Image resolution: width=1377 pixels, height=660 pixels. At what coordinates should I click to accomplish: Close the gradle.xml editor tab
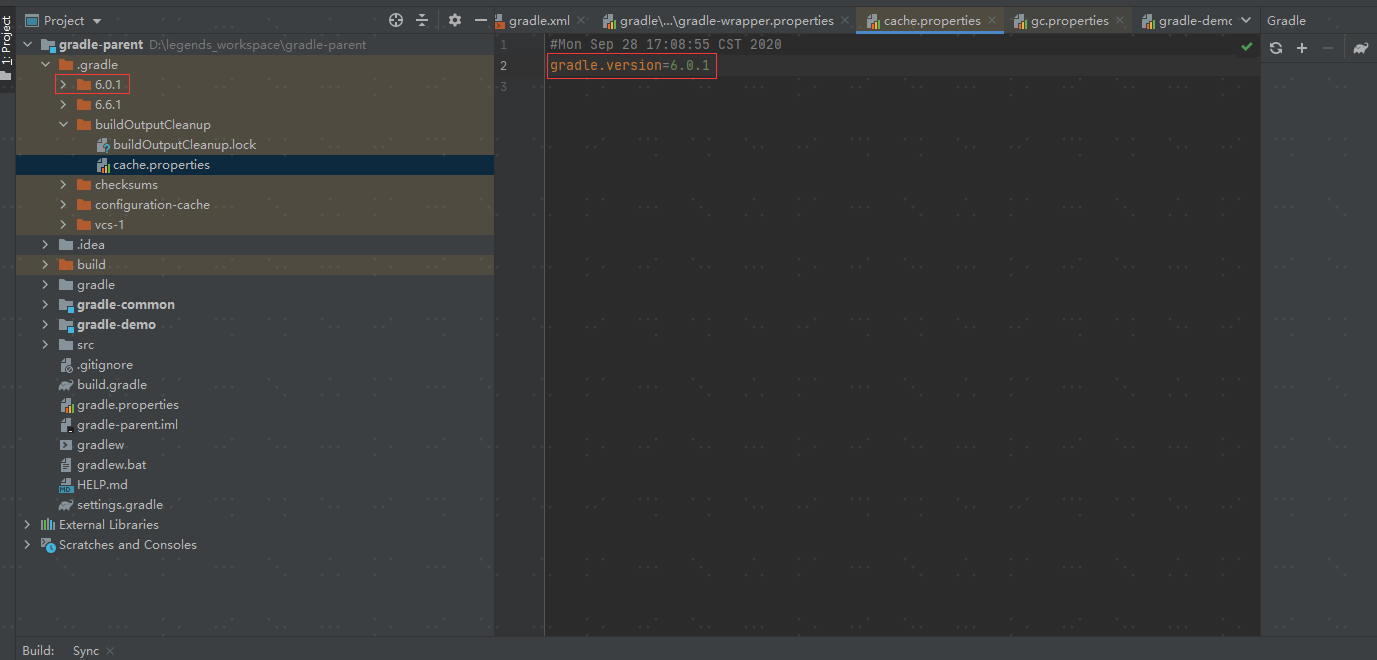click(x=583, y=18)
